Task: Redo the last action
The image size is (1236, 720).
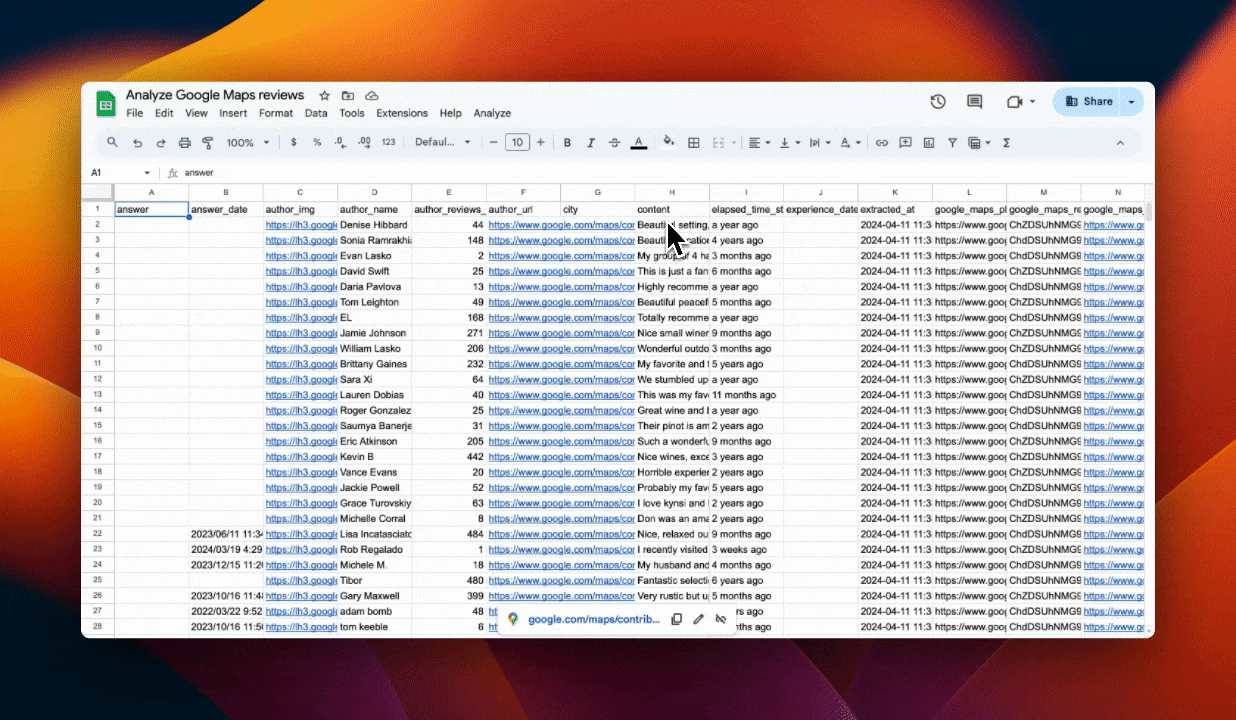Action: [x=161, y=143]
